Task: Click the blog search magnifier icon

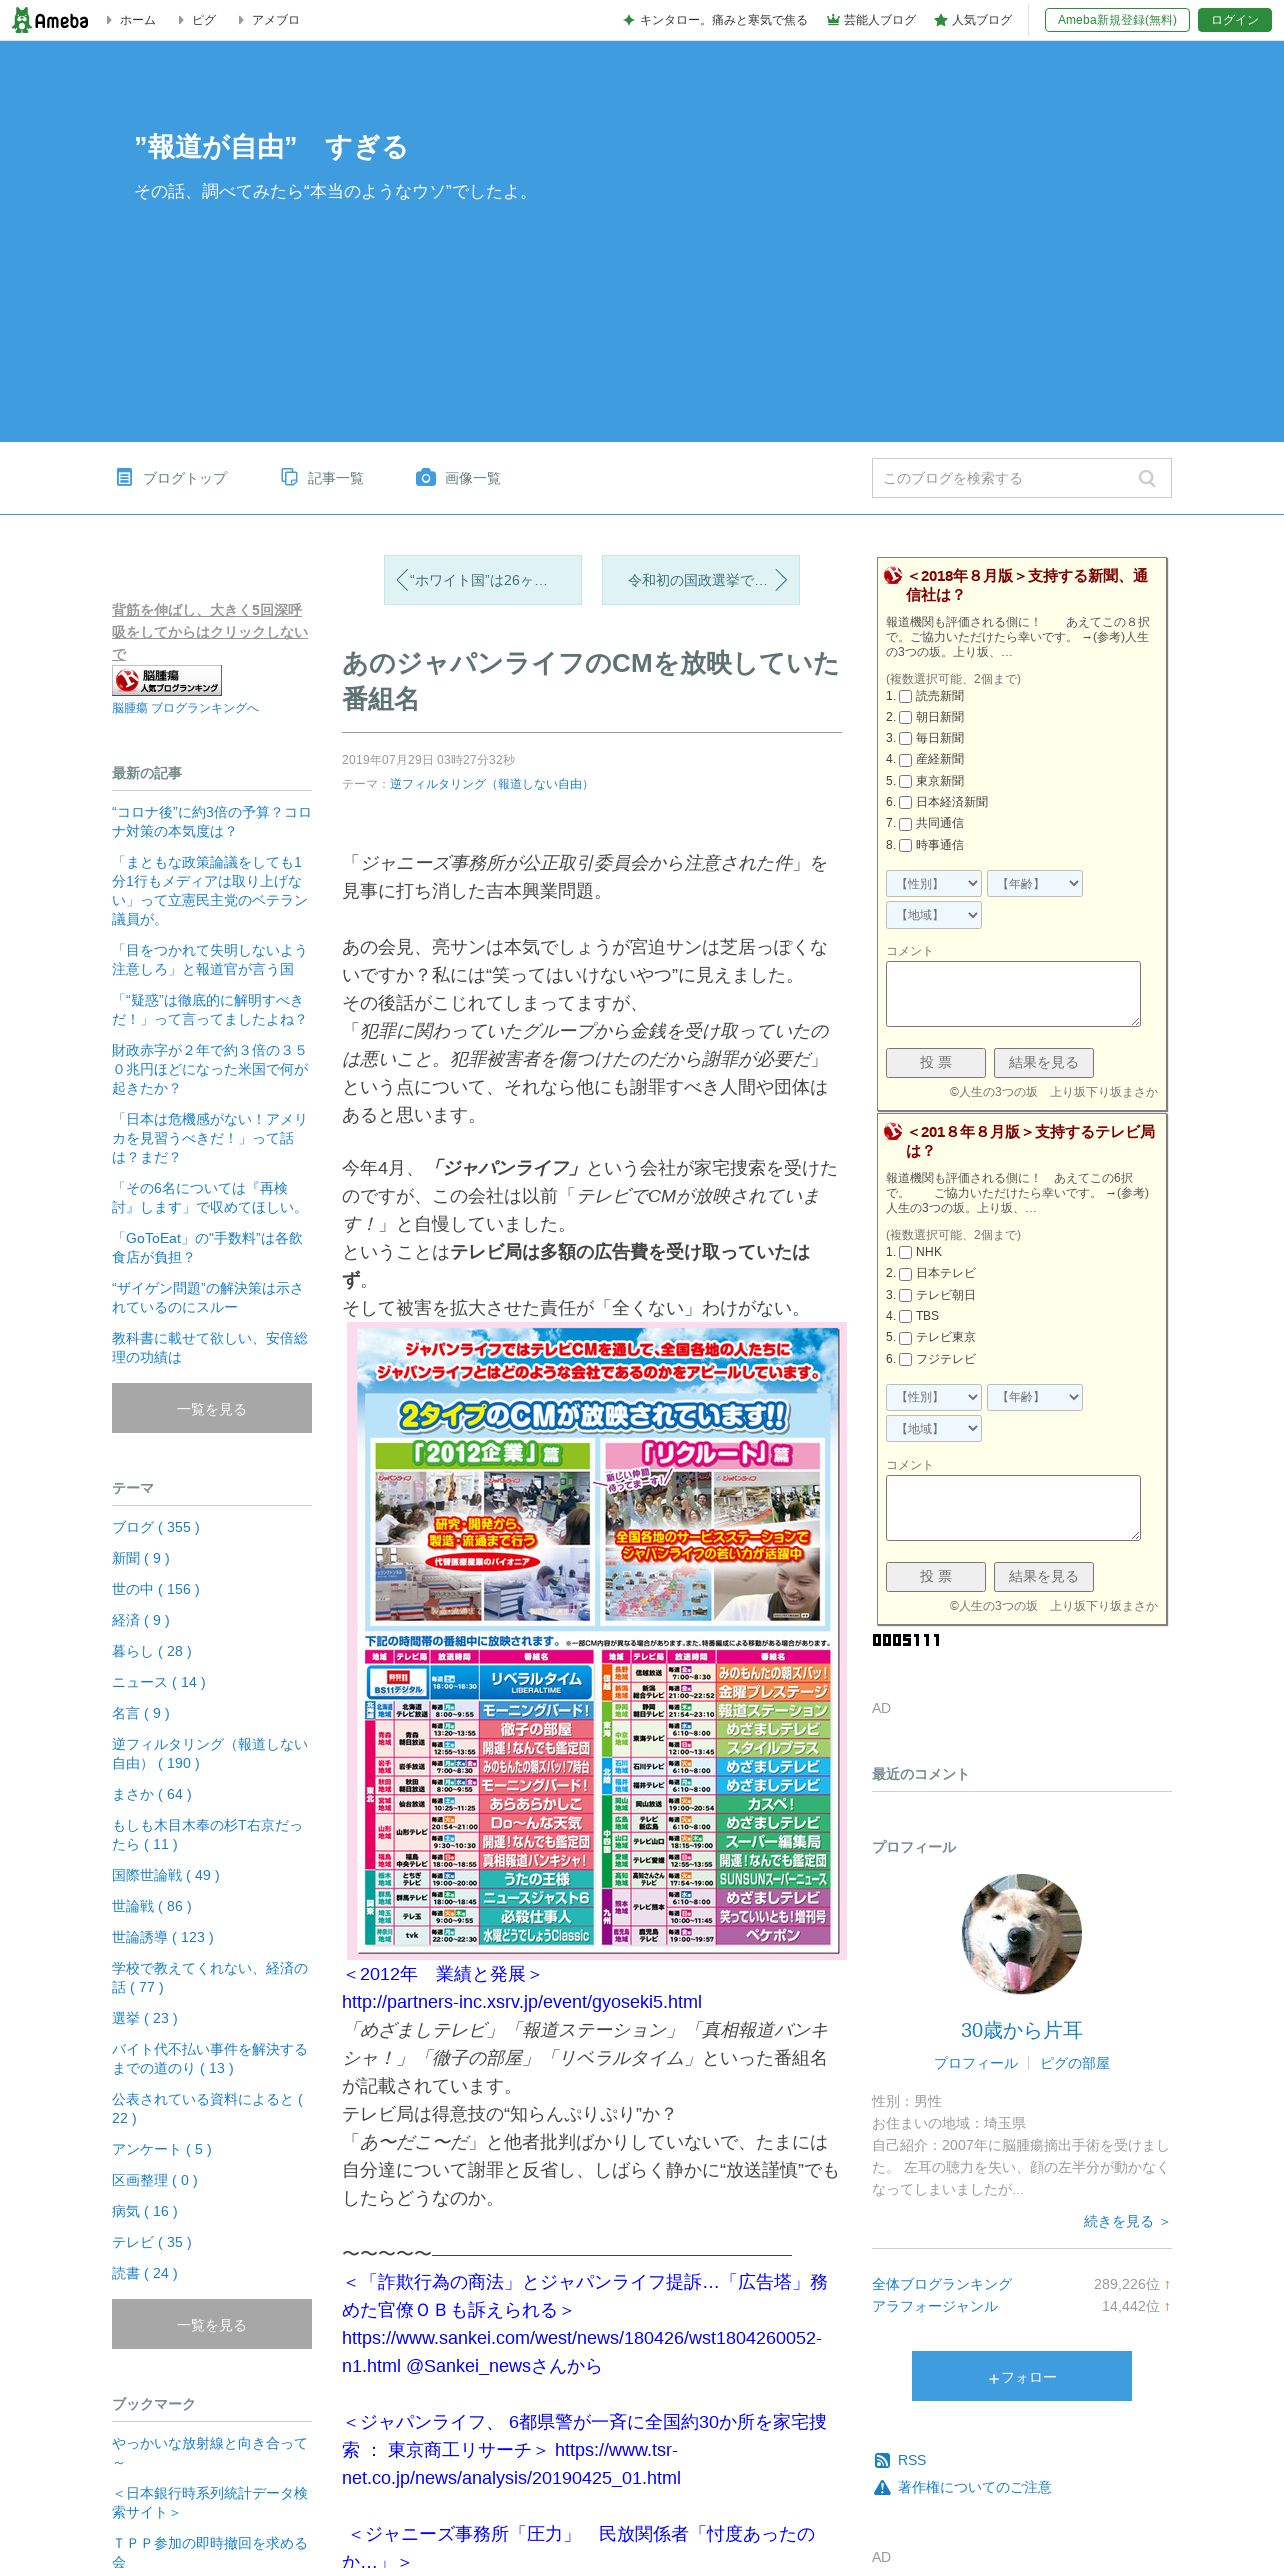Action: click(1147, 478)
